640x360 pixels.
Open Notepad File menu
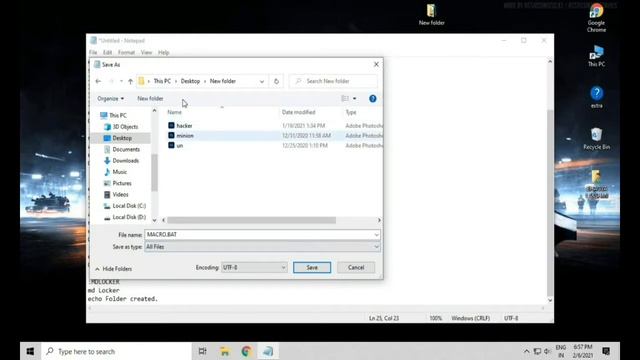tap(93, 53)
